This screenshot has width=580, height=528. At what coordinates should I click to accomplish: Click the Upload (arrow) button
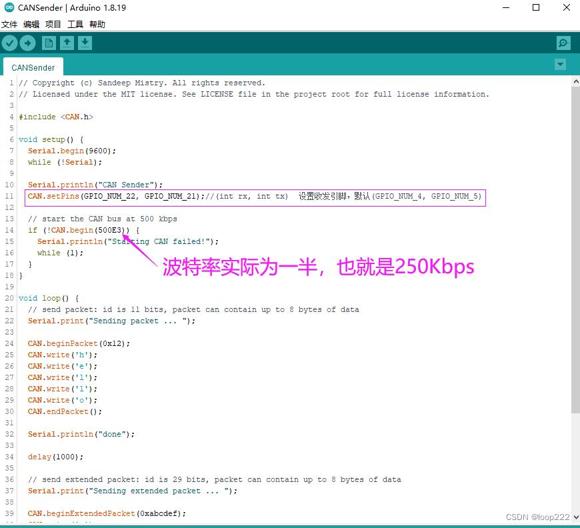(28, 43)
